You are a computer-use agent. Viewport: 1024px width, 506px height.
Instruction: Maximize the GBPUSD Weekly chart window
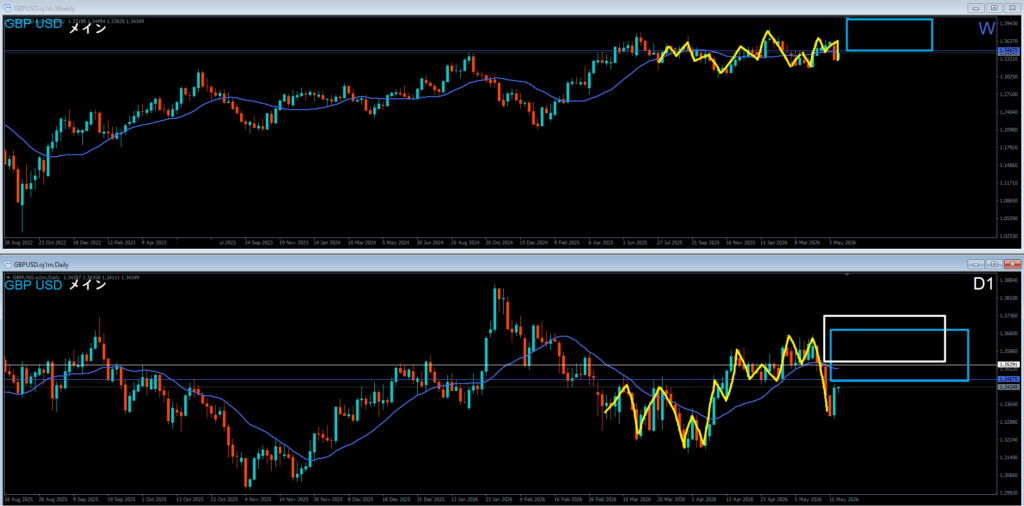994,8
